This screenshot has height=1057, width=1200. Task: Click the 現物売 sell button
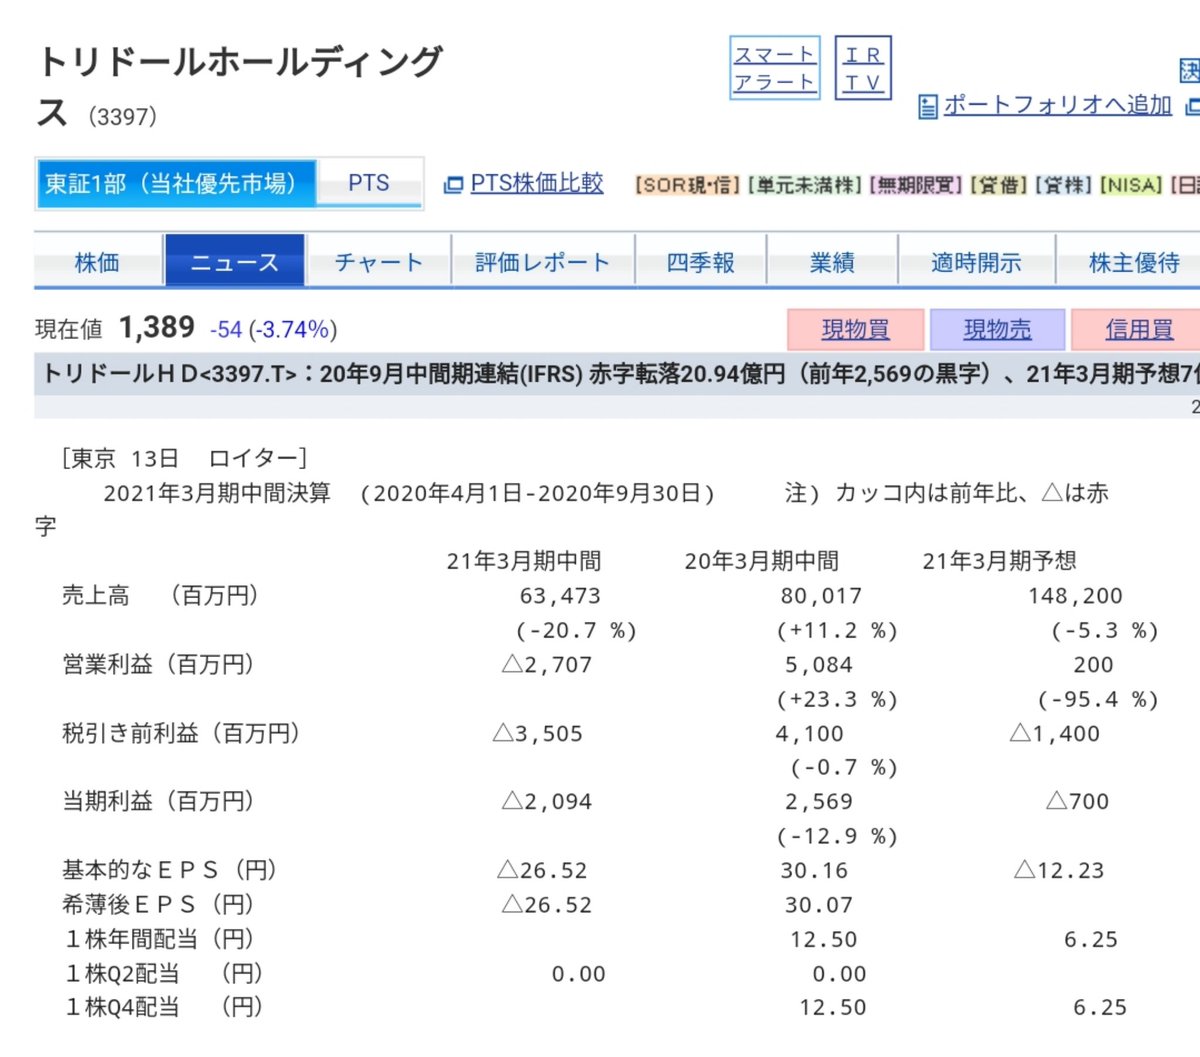tap(997, 329)
